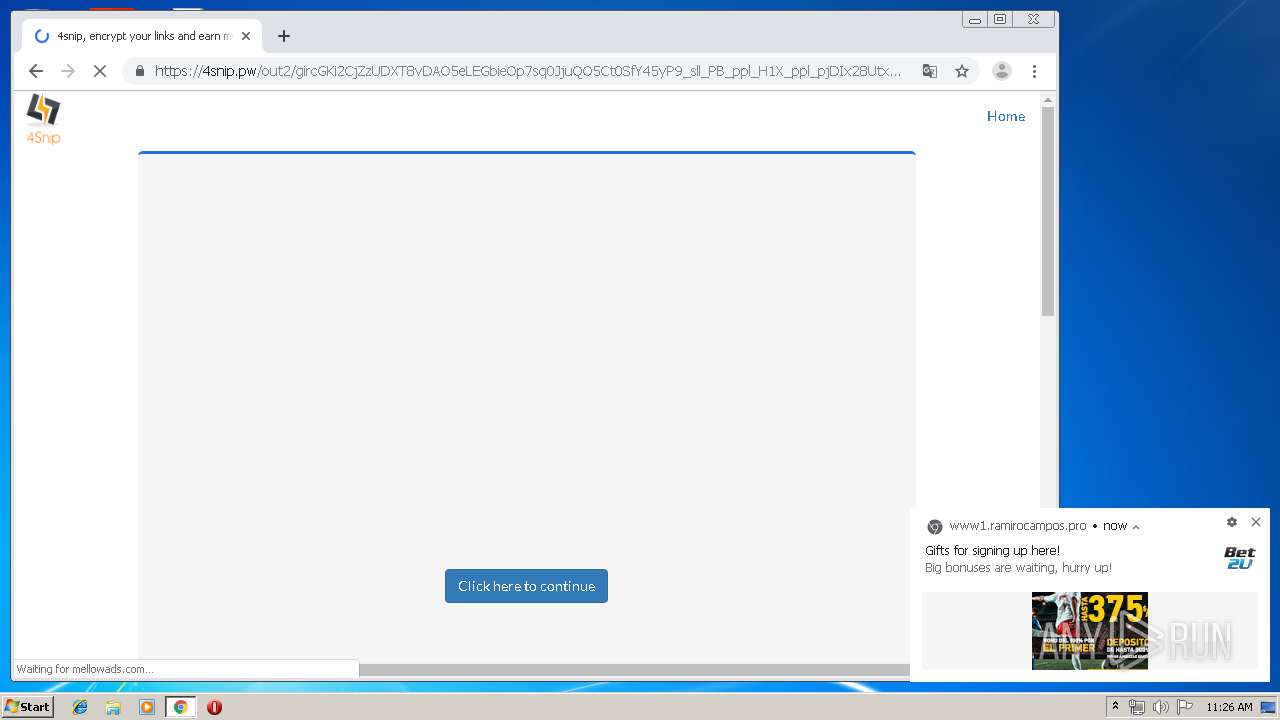Viewport: 1280px width, 720px height.
Task: Go back to the previous page
Action: tap(36, 71)
